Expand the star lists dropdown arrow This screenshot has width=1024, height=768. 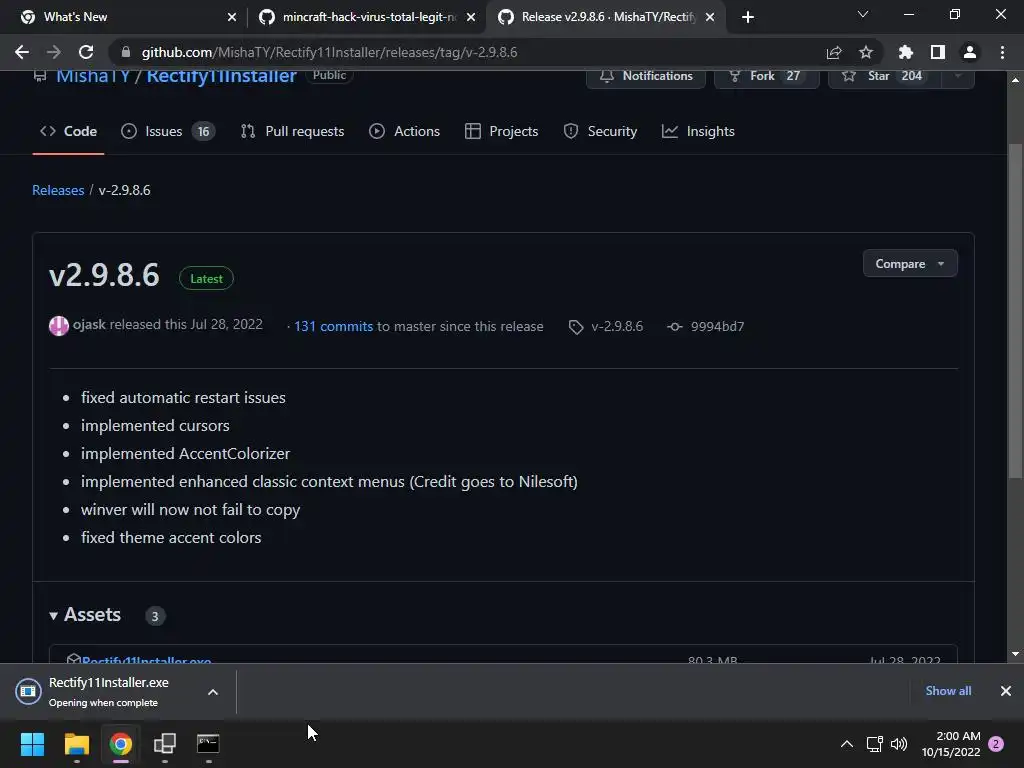click(958, 76)
